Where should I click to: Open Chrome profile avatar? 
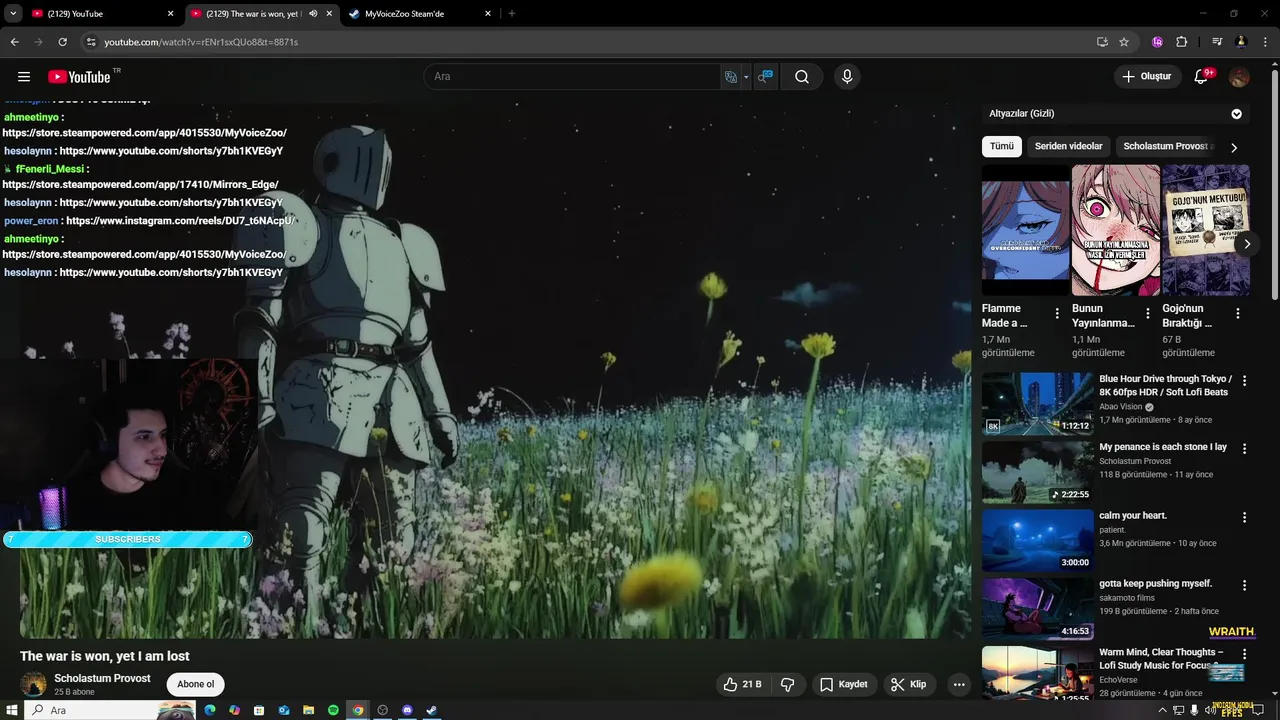click(1241, 42)
